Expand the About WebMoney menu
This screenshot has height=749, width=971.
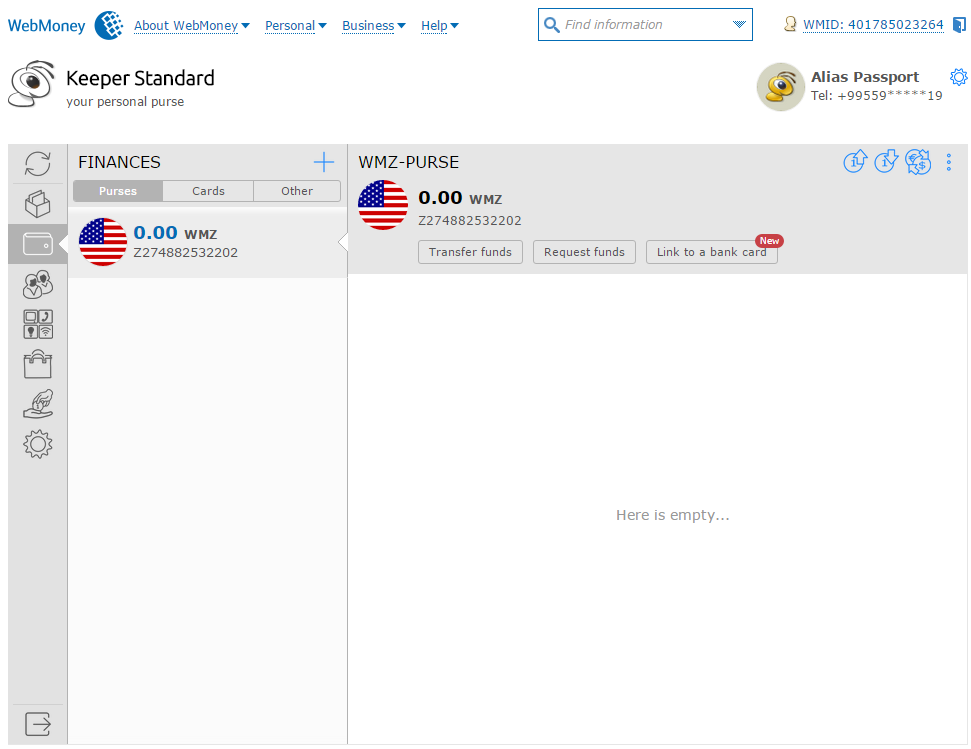191,25
